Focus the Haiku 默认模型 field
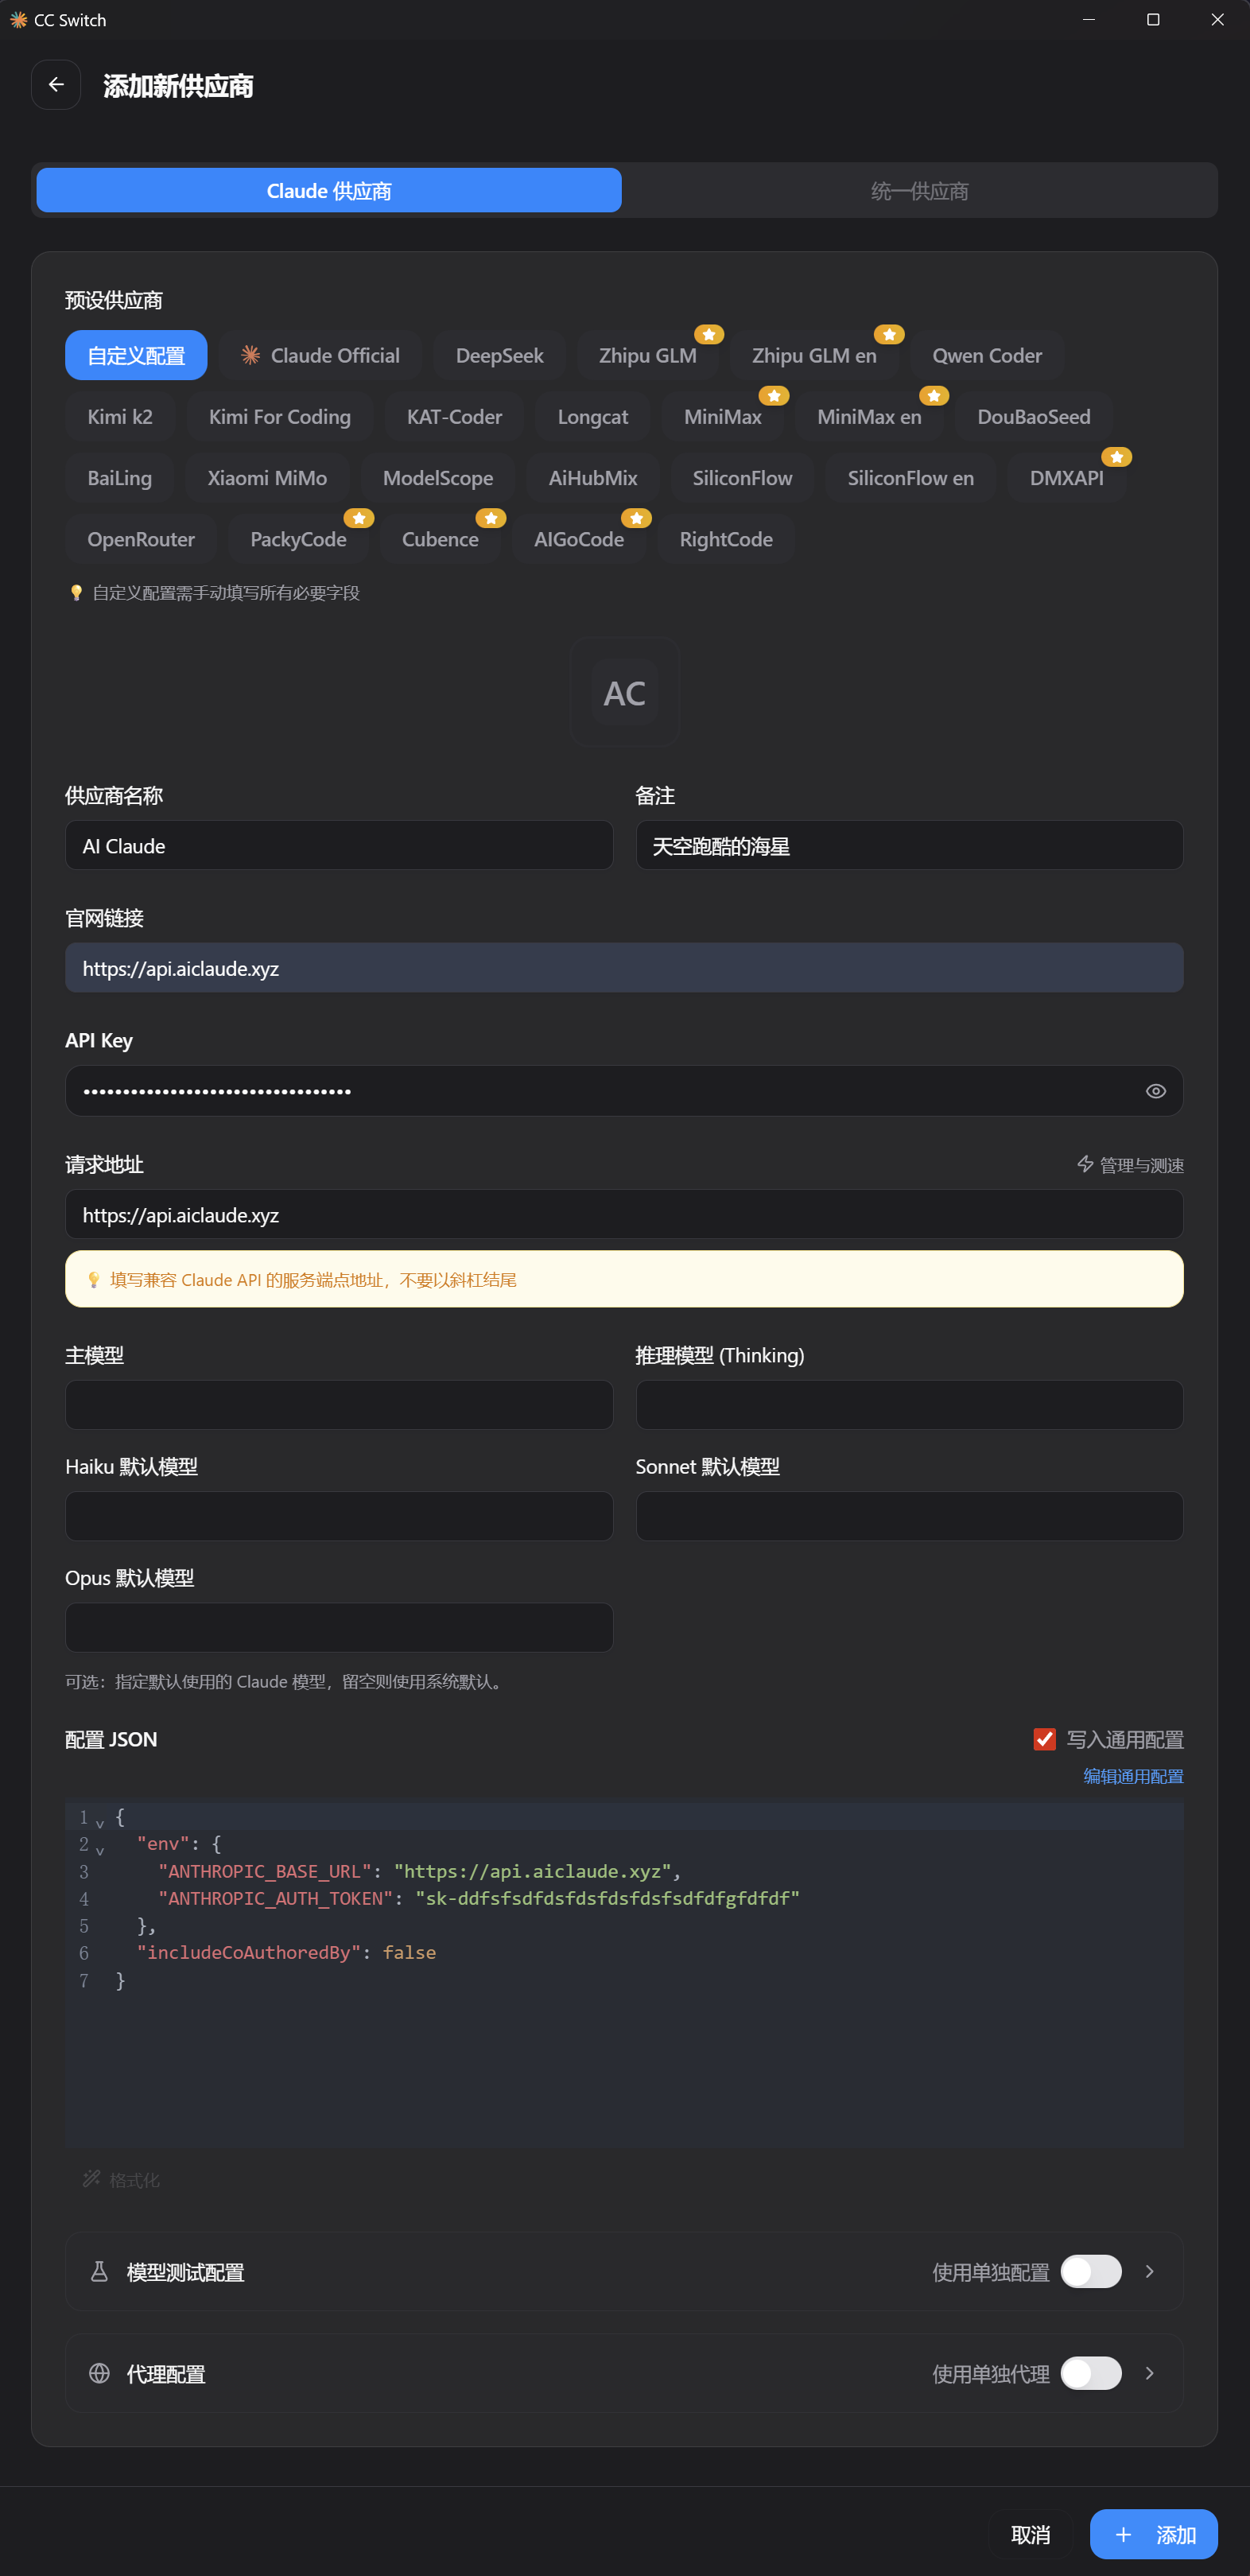The height and width of the screenshot is (2576, 1250). [339, 1516]
